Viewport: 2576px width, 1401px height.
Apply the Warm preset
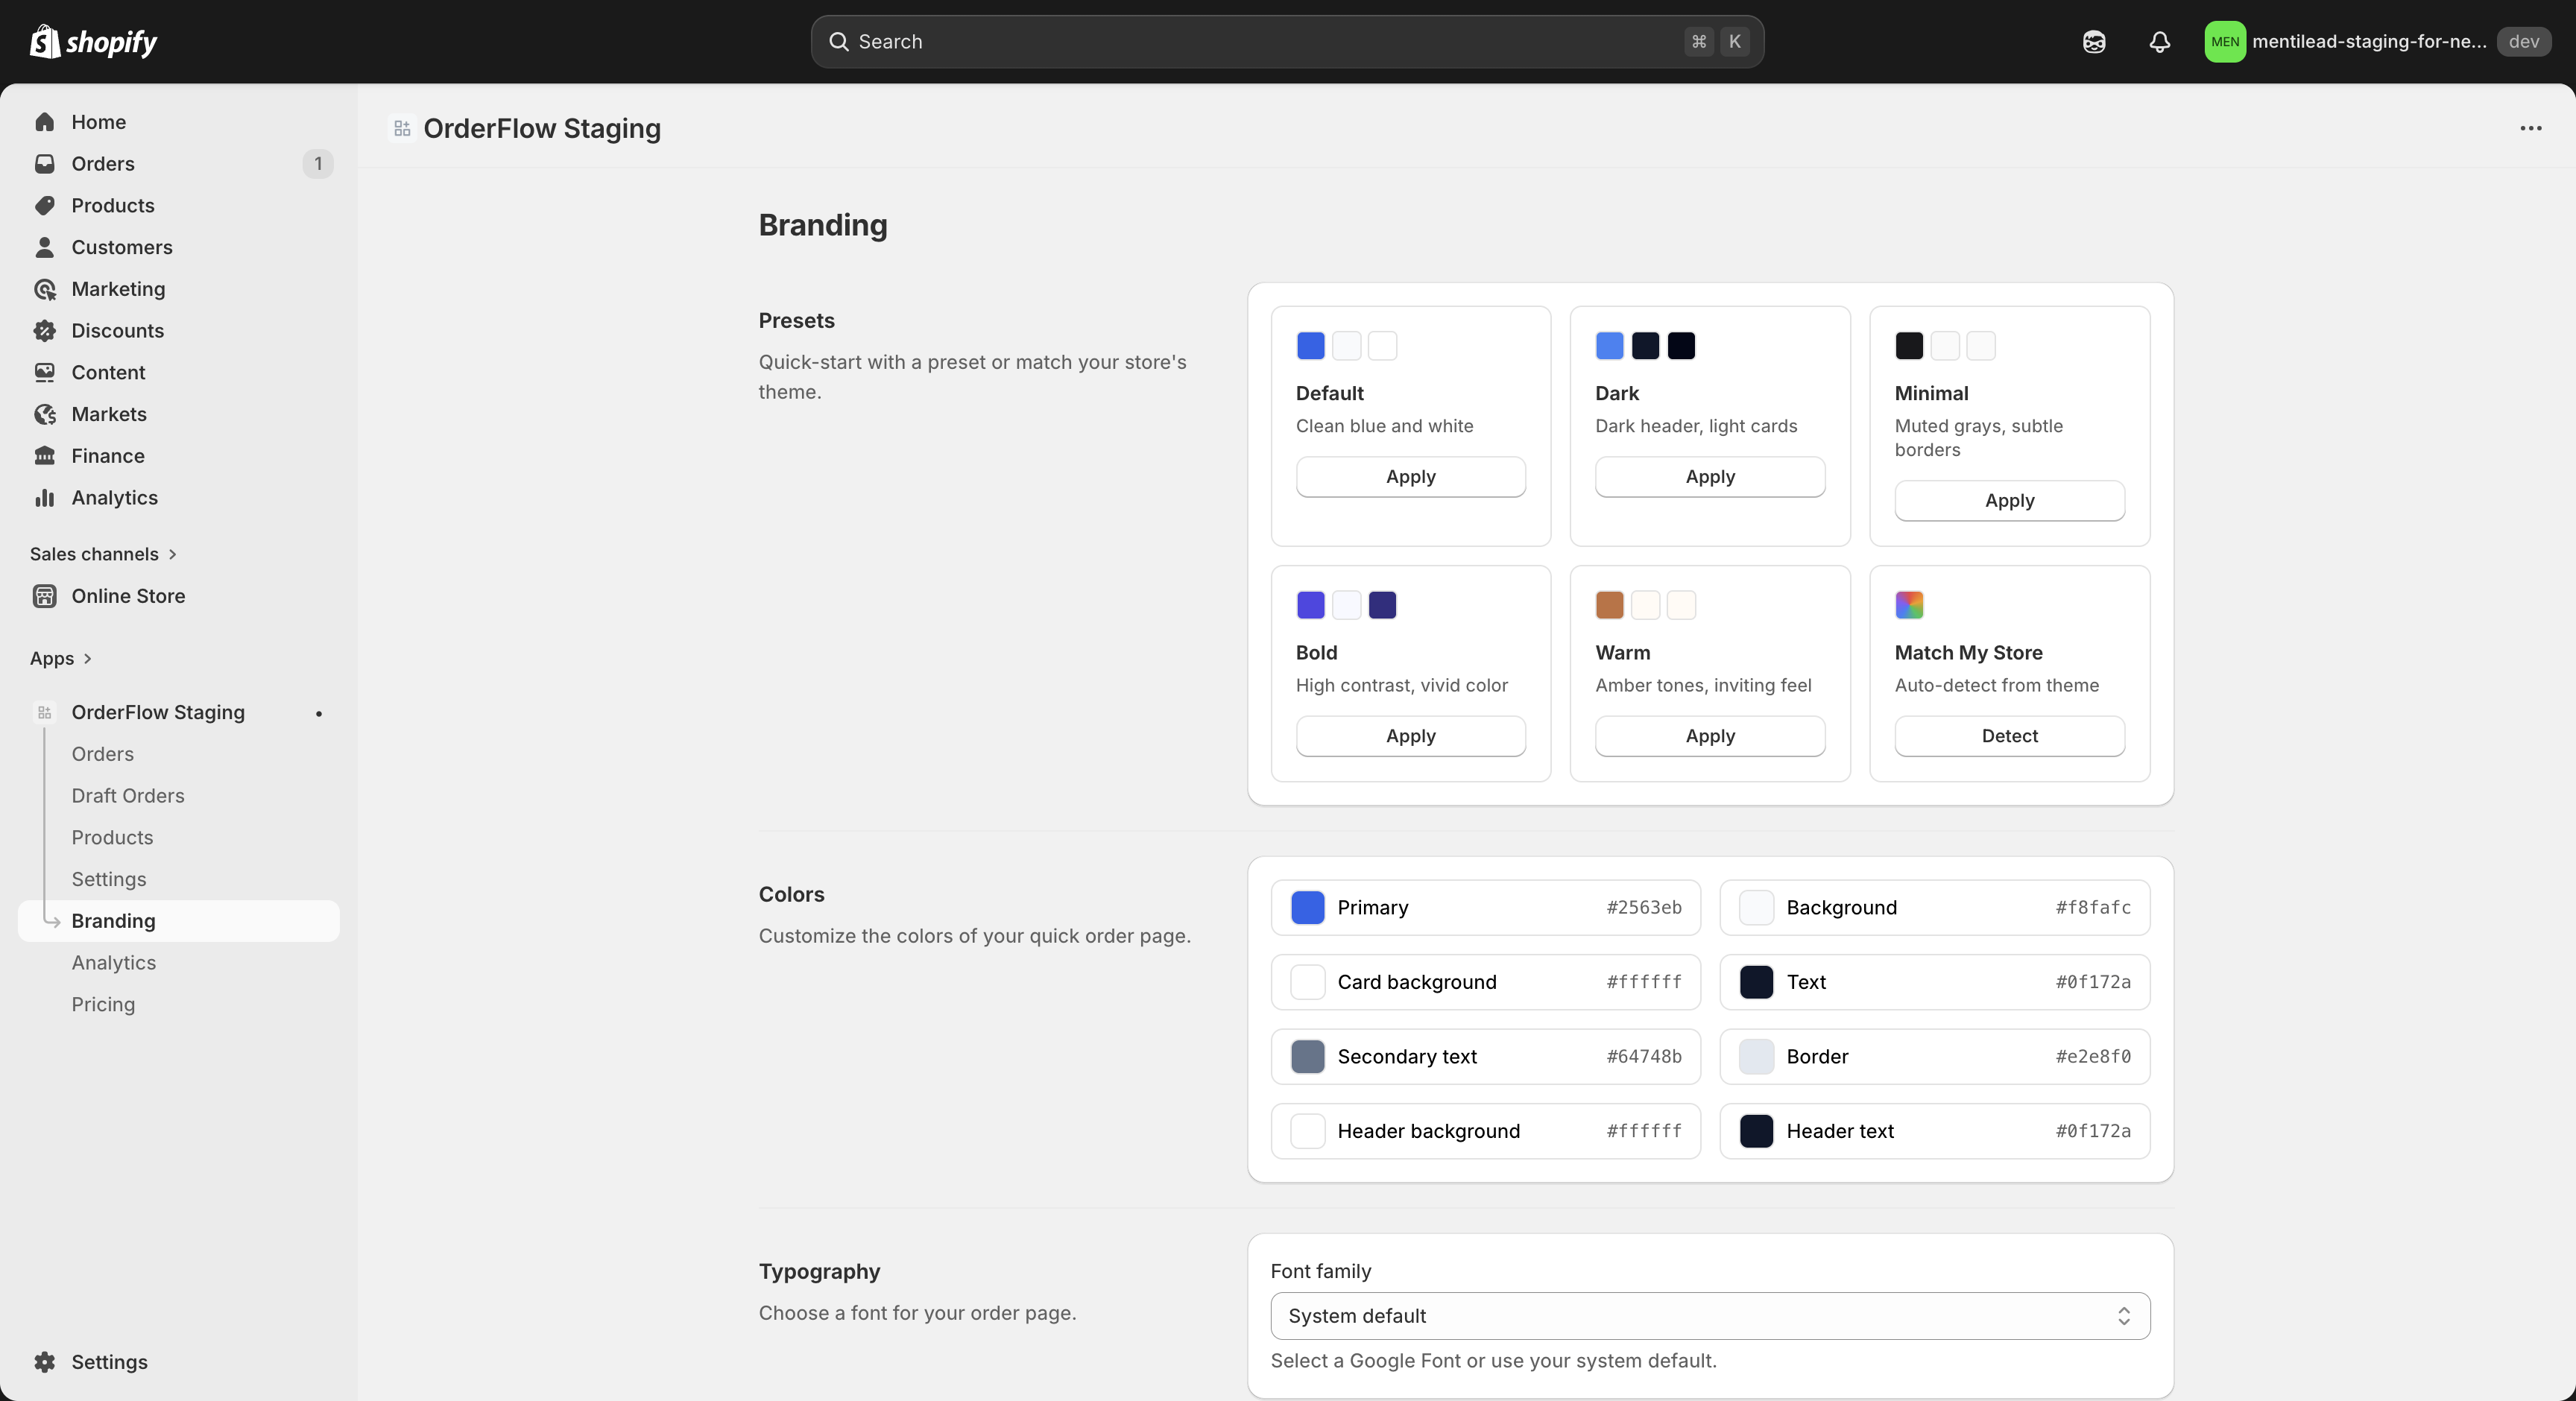point(1709,735)
